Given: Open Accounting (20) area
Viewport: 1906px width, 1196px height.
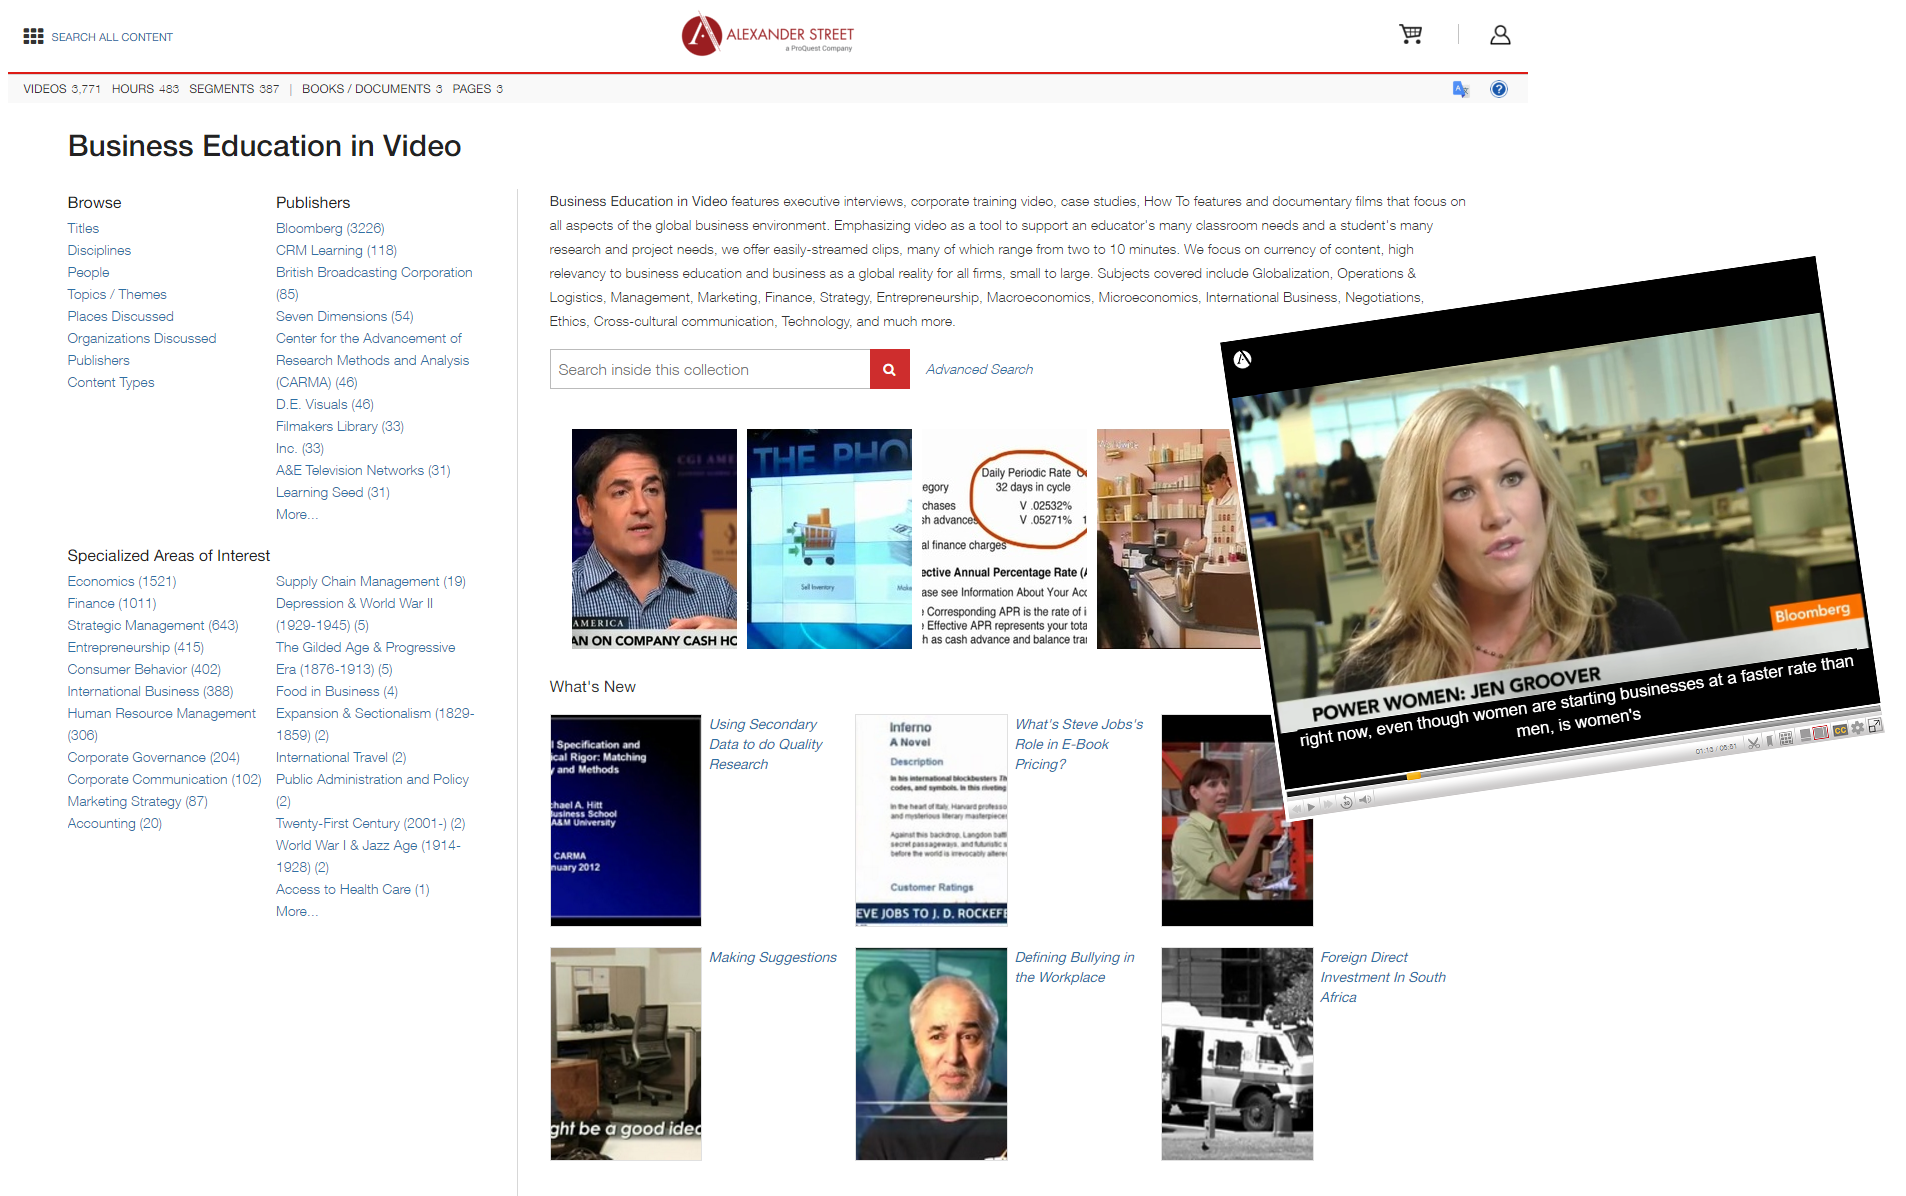Looking at the screenshot, I should click(x=114, y=823).
